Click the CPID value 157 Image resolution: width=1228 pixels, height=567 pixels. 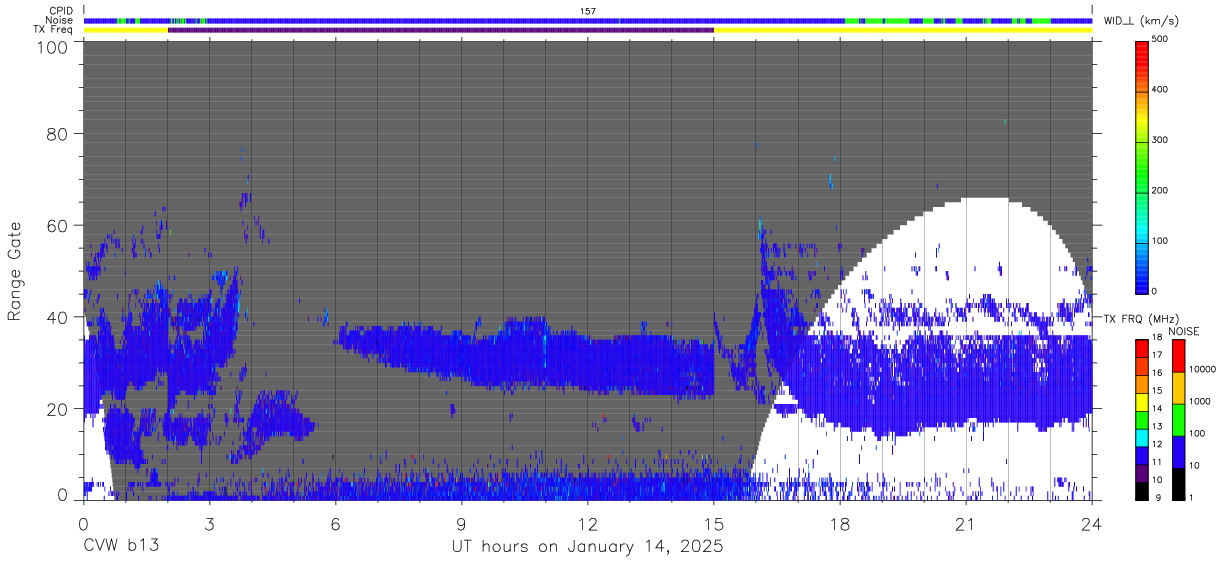[588, 11]
